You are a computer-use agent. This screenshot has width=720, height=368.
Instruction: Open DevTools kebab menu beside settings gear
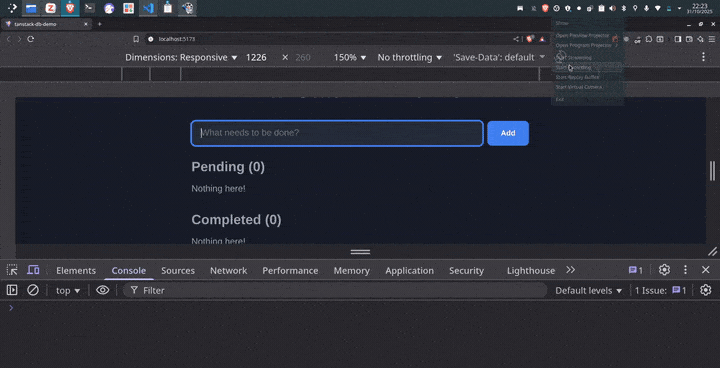[x=685, y=270]
